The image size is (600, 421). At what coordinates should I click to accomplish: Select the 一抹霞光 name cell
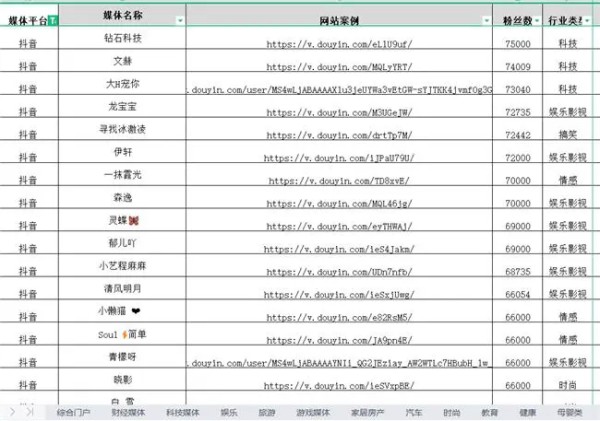click(x=122, y=175)
